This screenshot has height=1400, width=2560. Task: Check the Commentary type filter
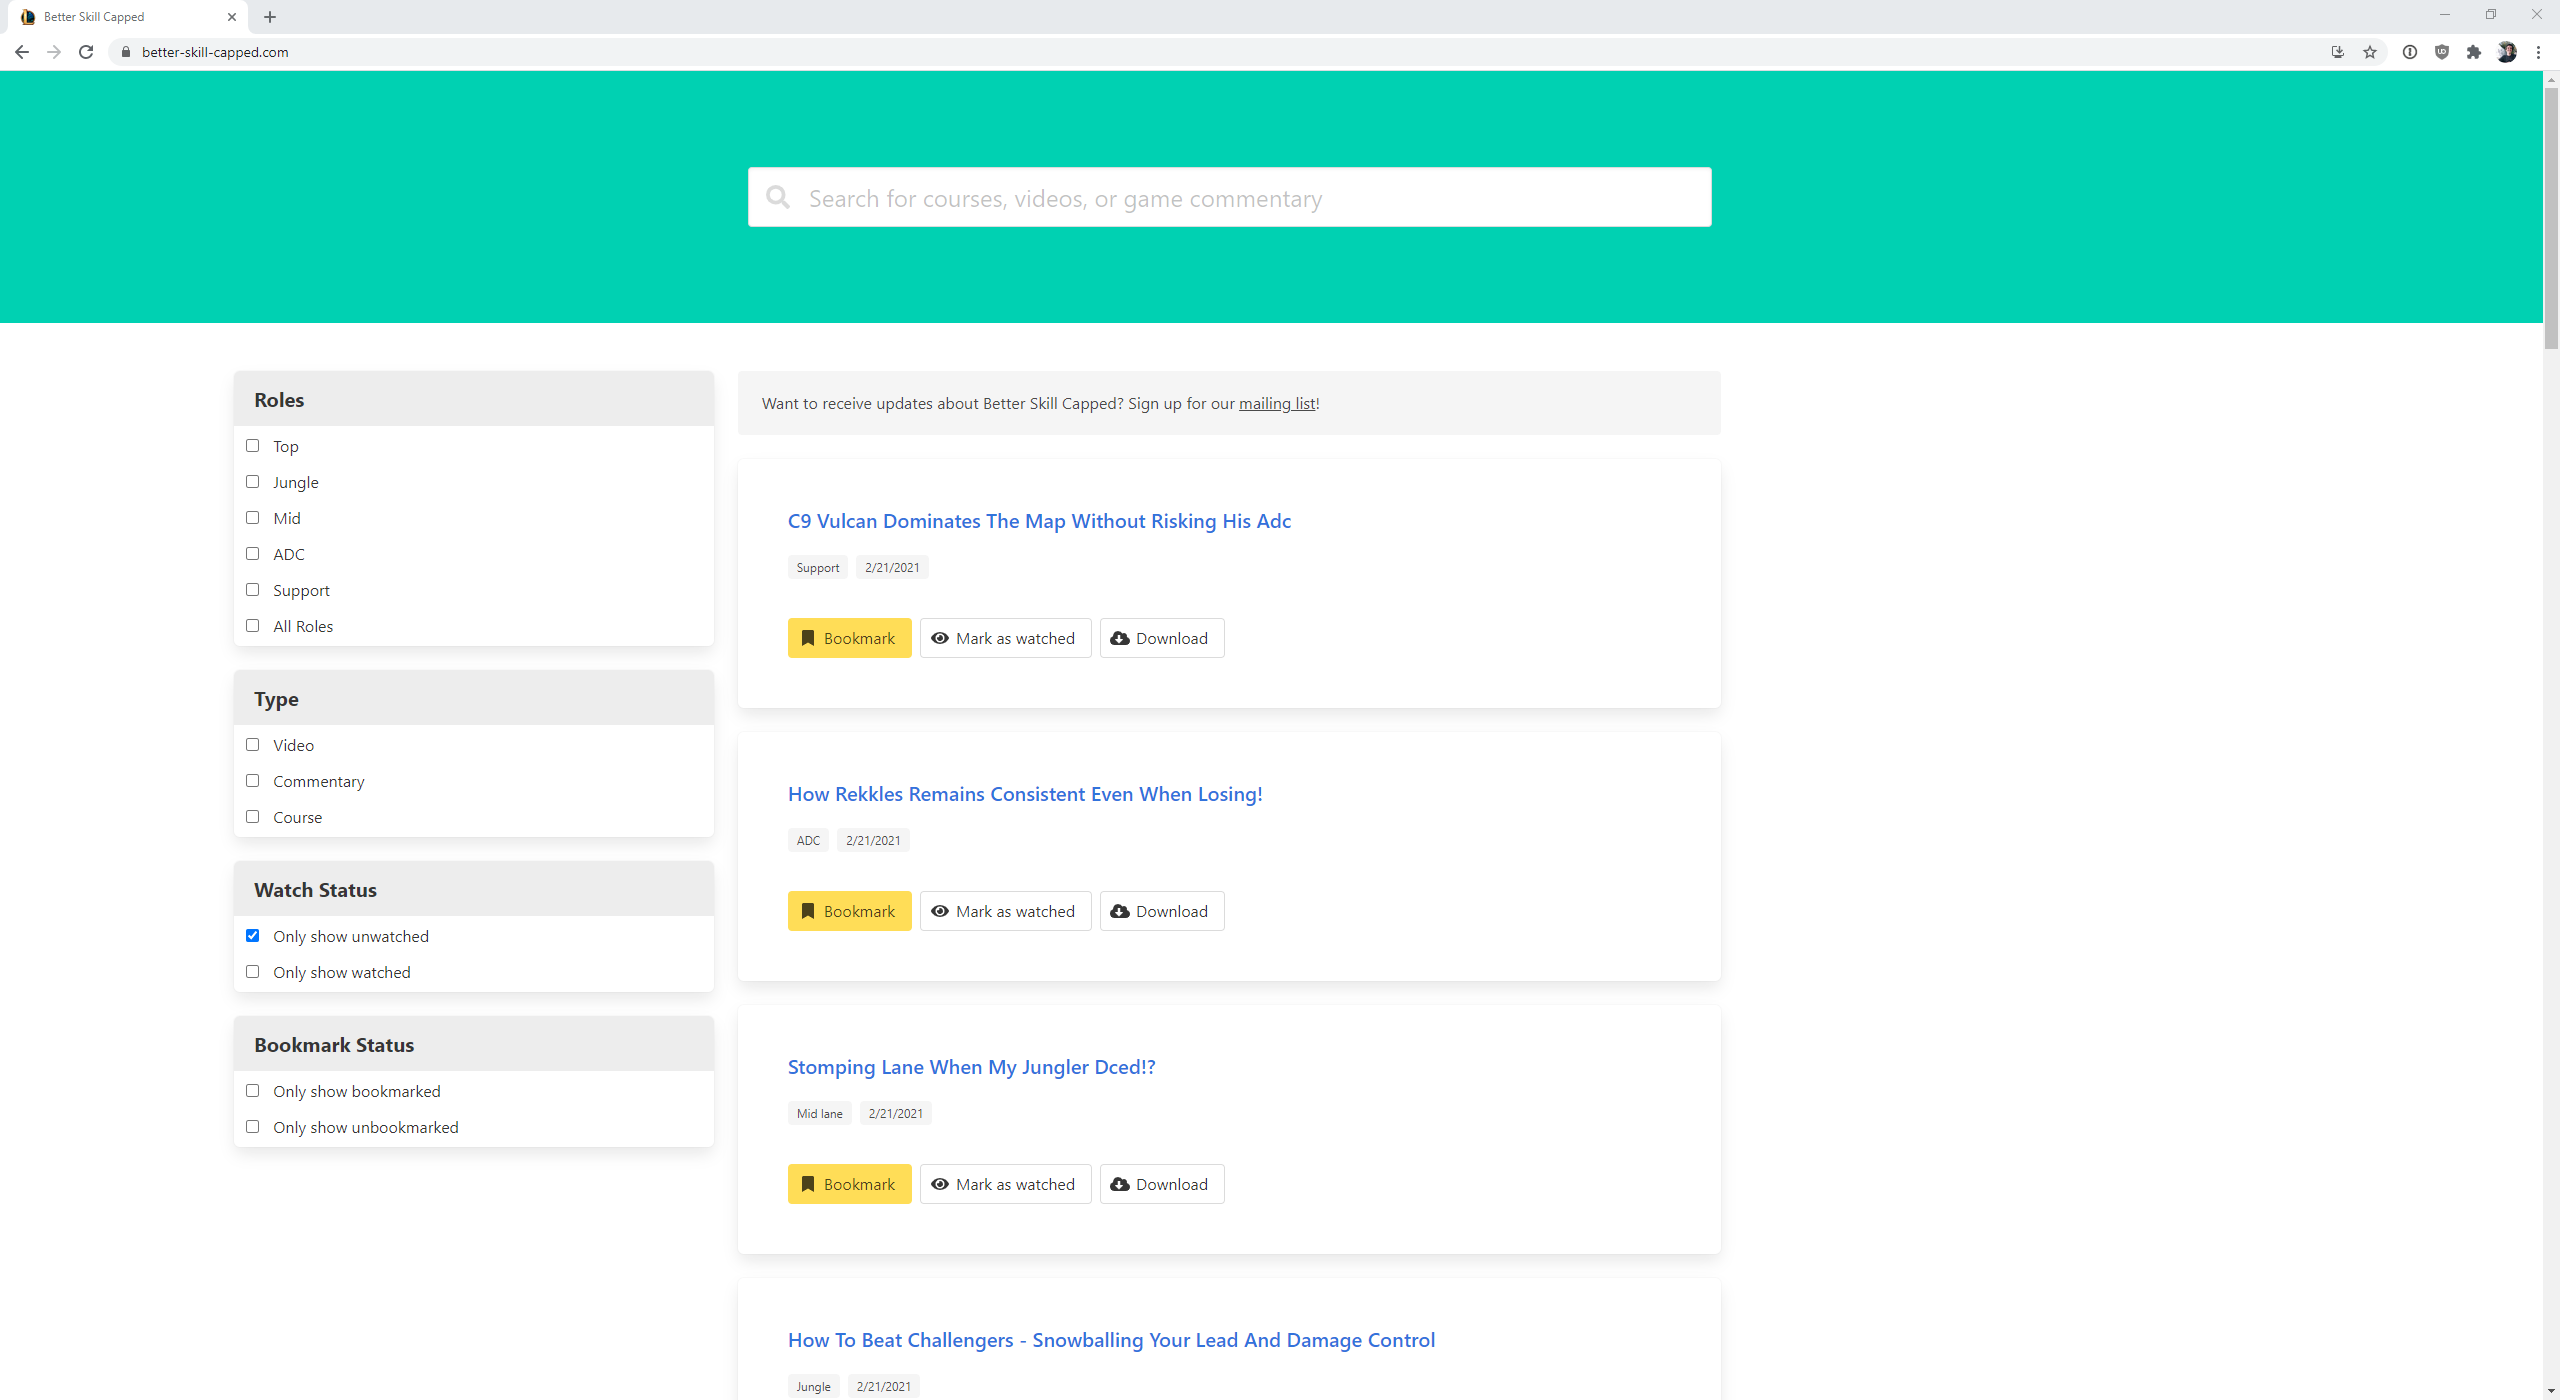coord(253,781)
